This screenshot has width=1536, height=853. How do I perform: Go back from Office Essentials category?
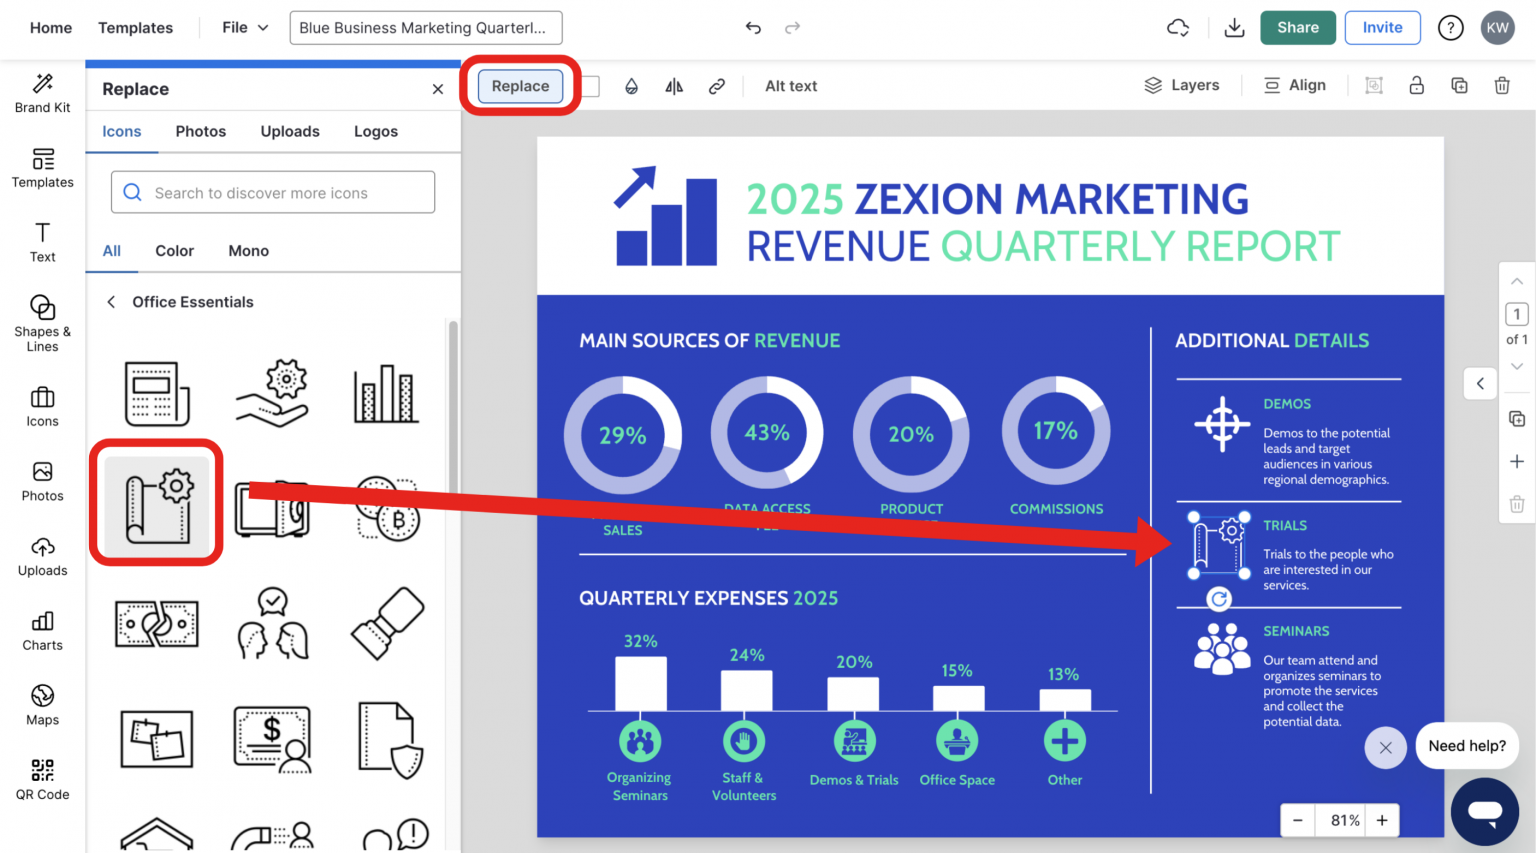[x=110, y=301]
